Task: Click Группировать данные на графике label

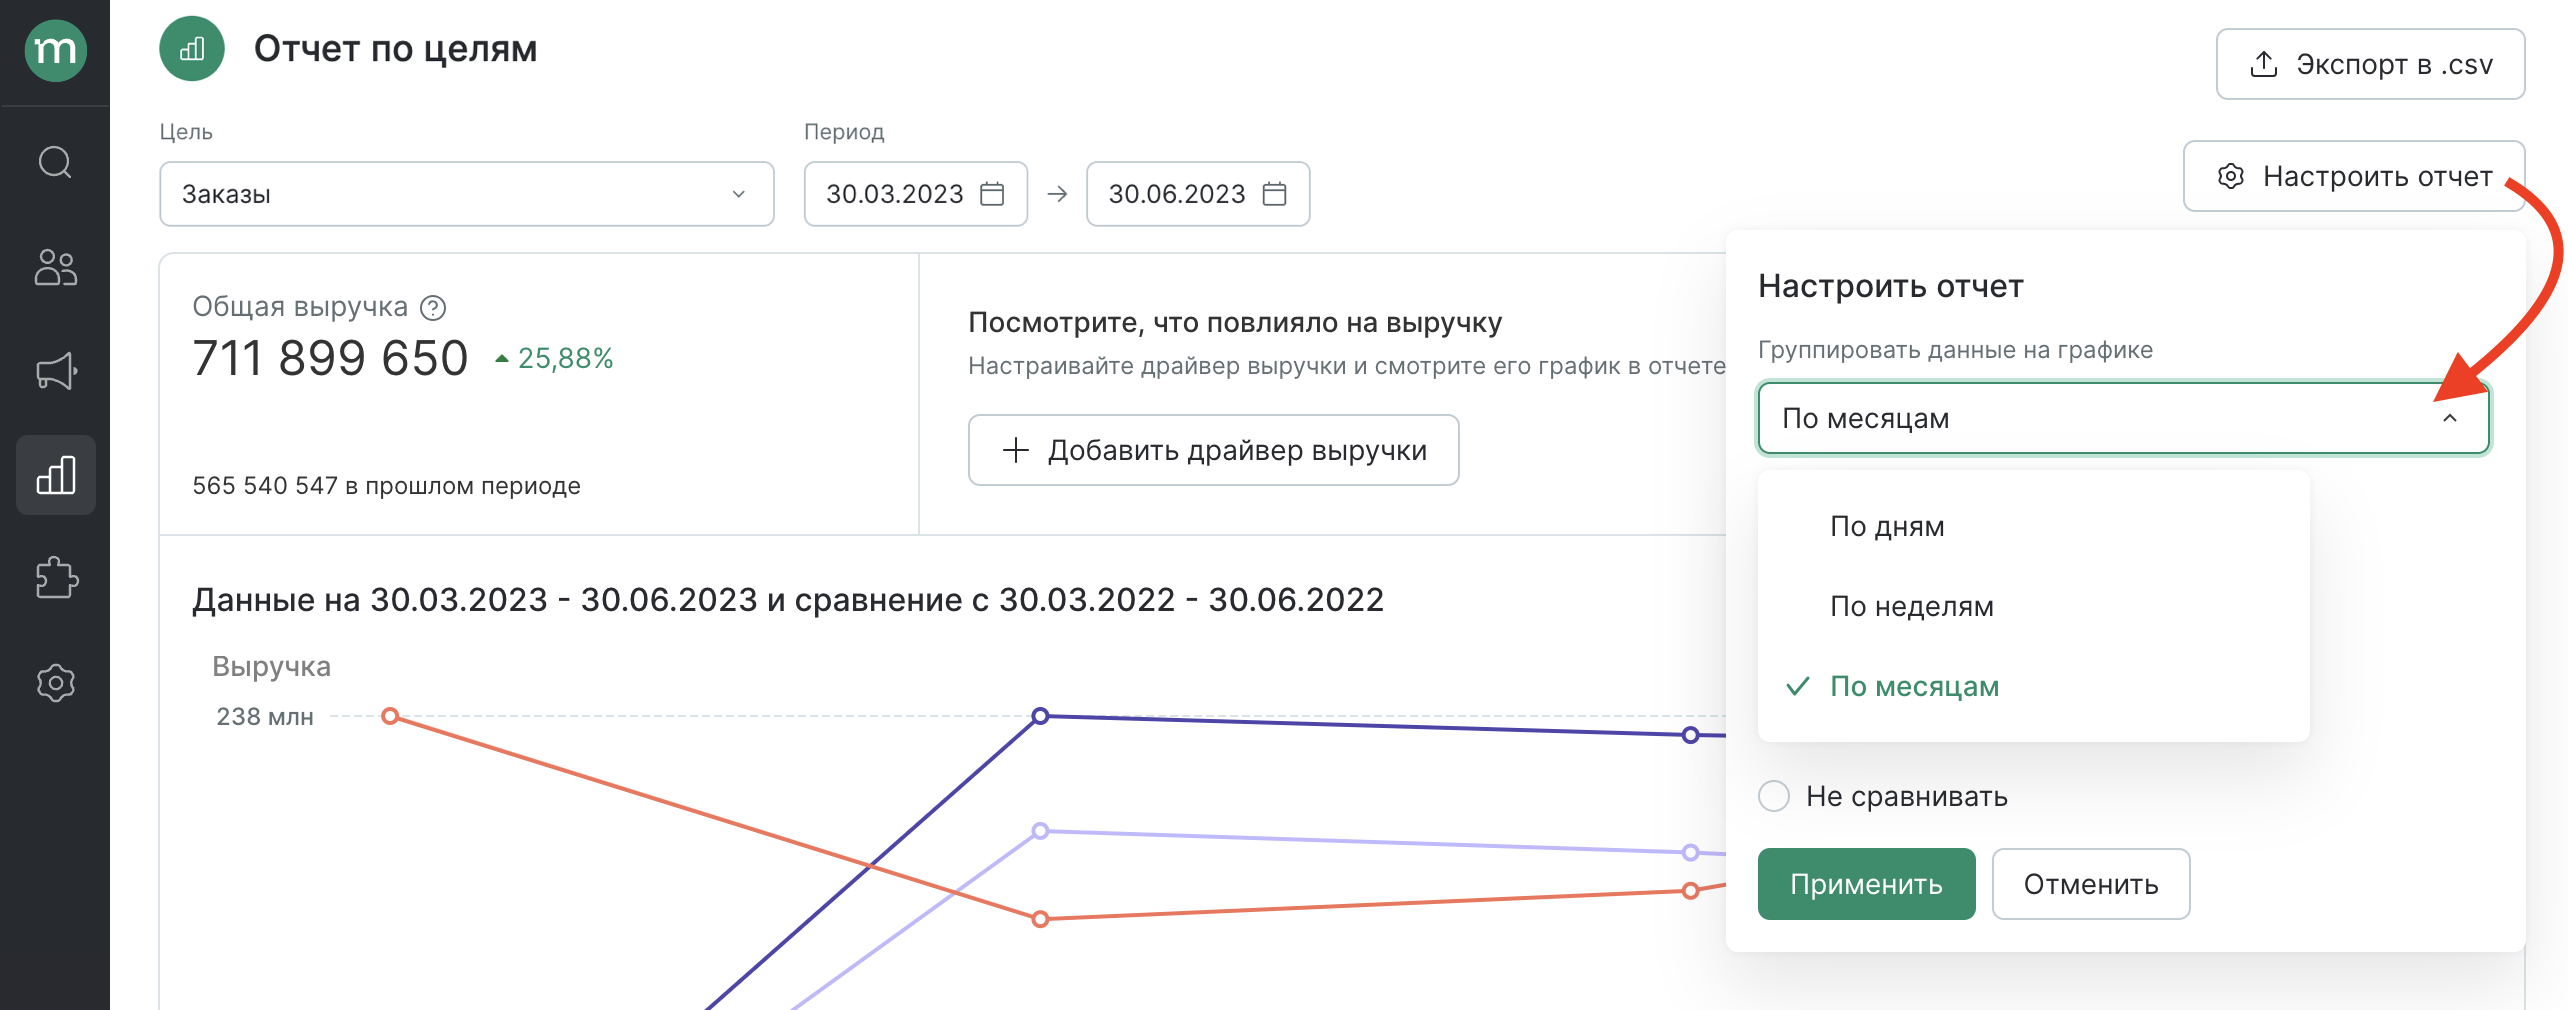Action: [1955, 350]
